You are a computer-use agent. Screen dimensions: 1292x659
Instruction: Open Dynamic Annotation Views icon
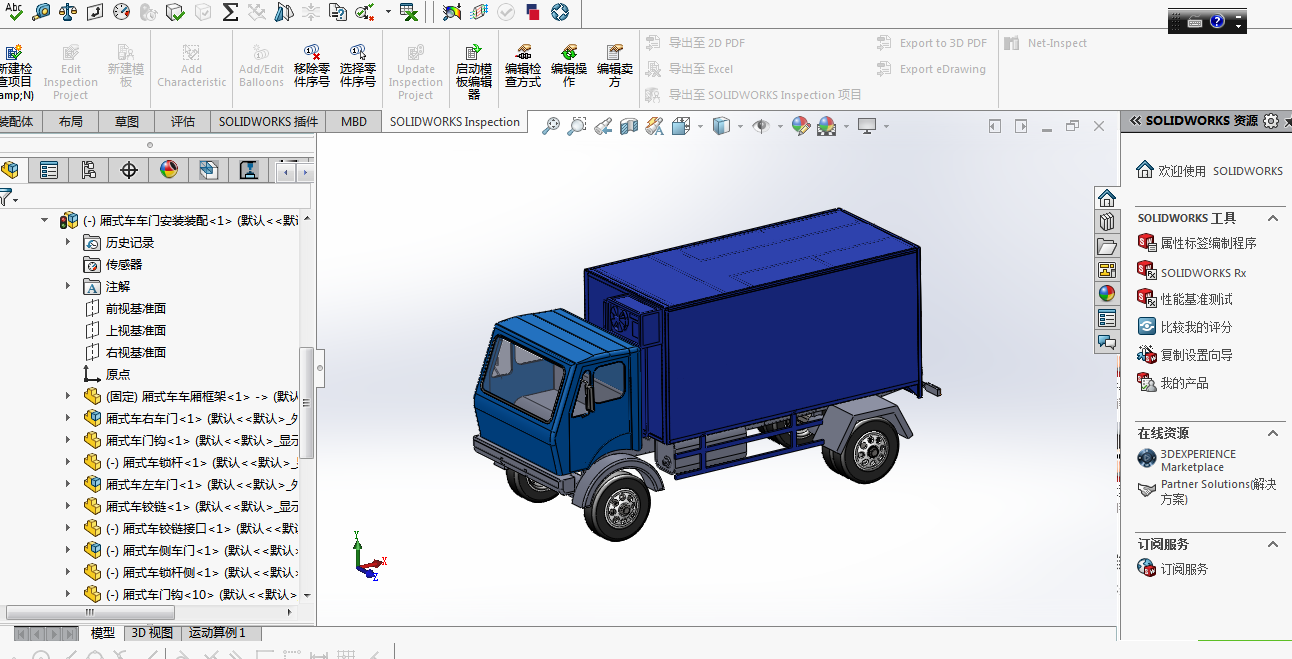click(655, 126)
